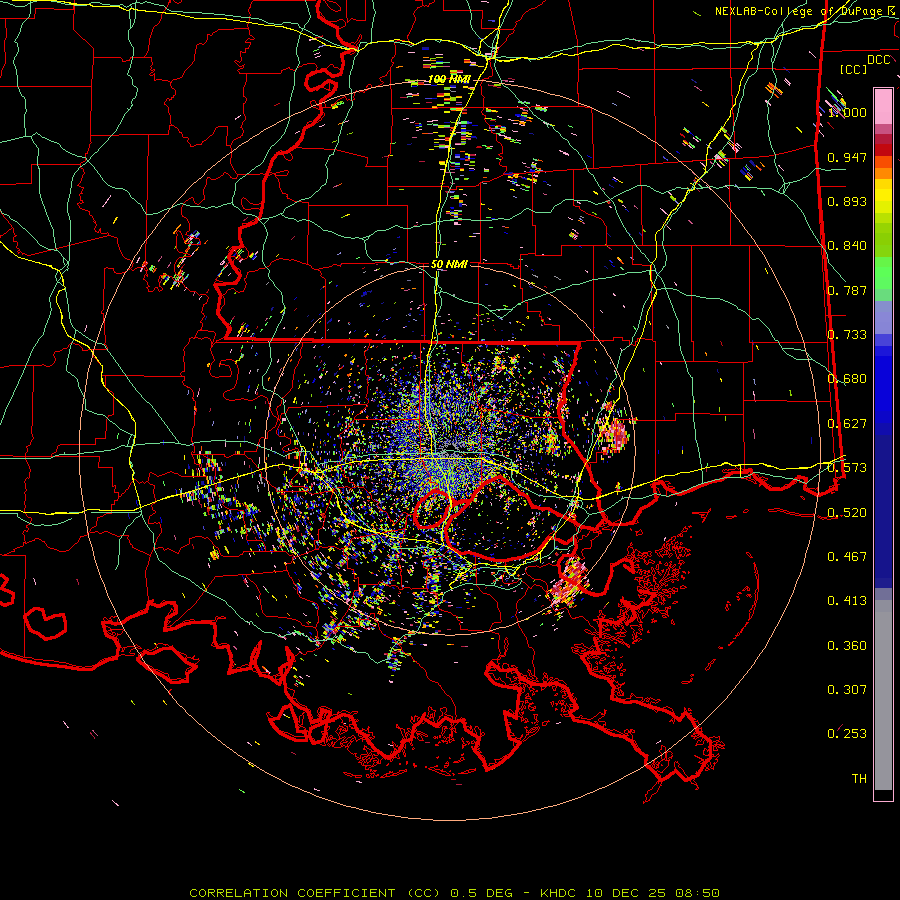
Task: Click the 0.573 legend value
Action: [x=847, y=468]
